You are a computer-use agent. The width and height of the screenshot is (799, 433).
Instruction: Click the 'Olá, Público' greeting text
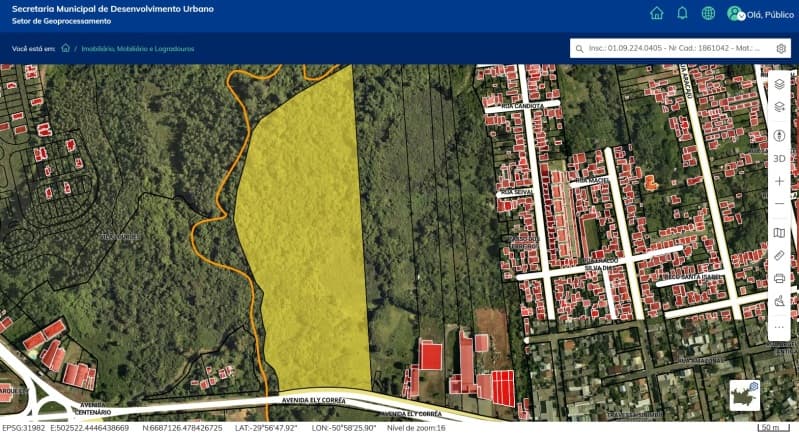[x=770, y=15]
